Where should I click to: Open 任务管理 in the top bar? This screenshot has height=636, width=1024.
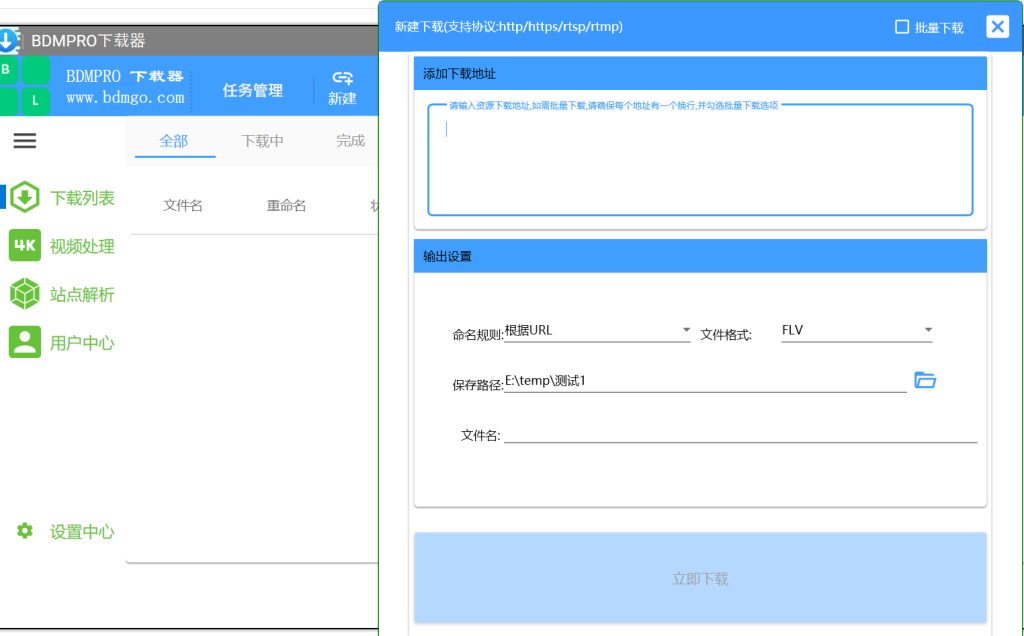pyautogui.click(x=253, y=90)
